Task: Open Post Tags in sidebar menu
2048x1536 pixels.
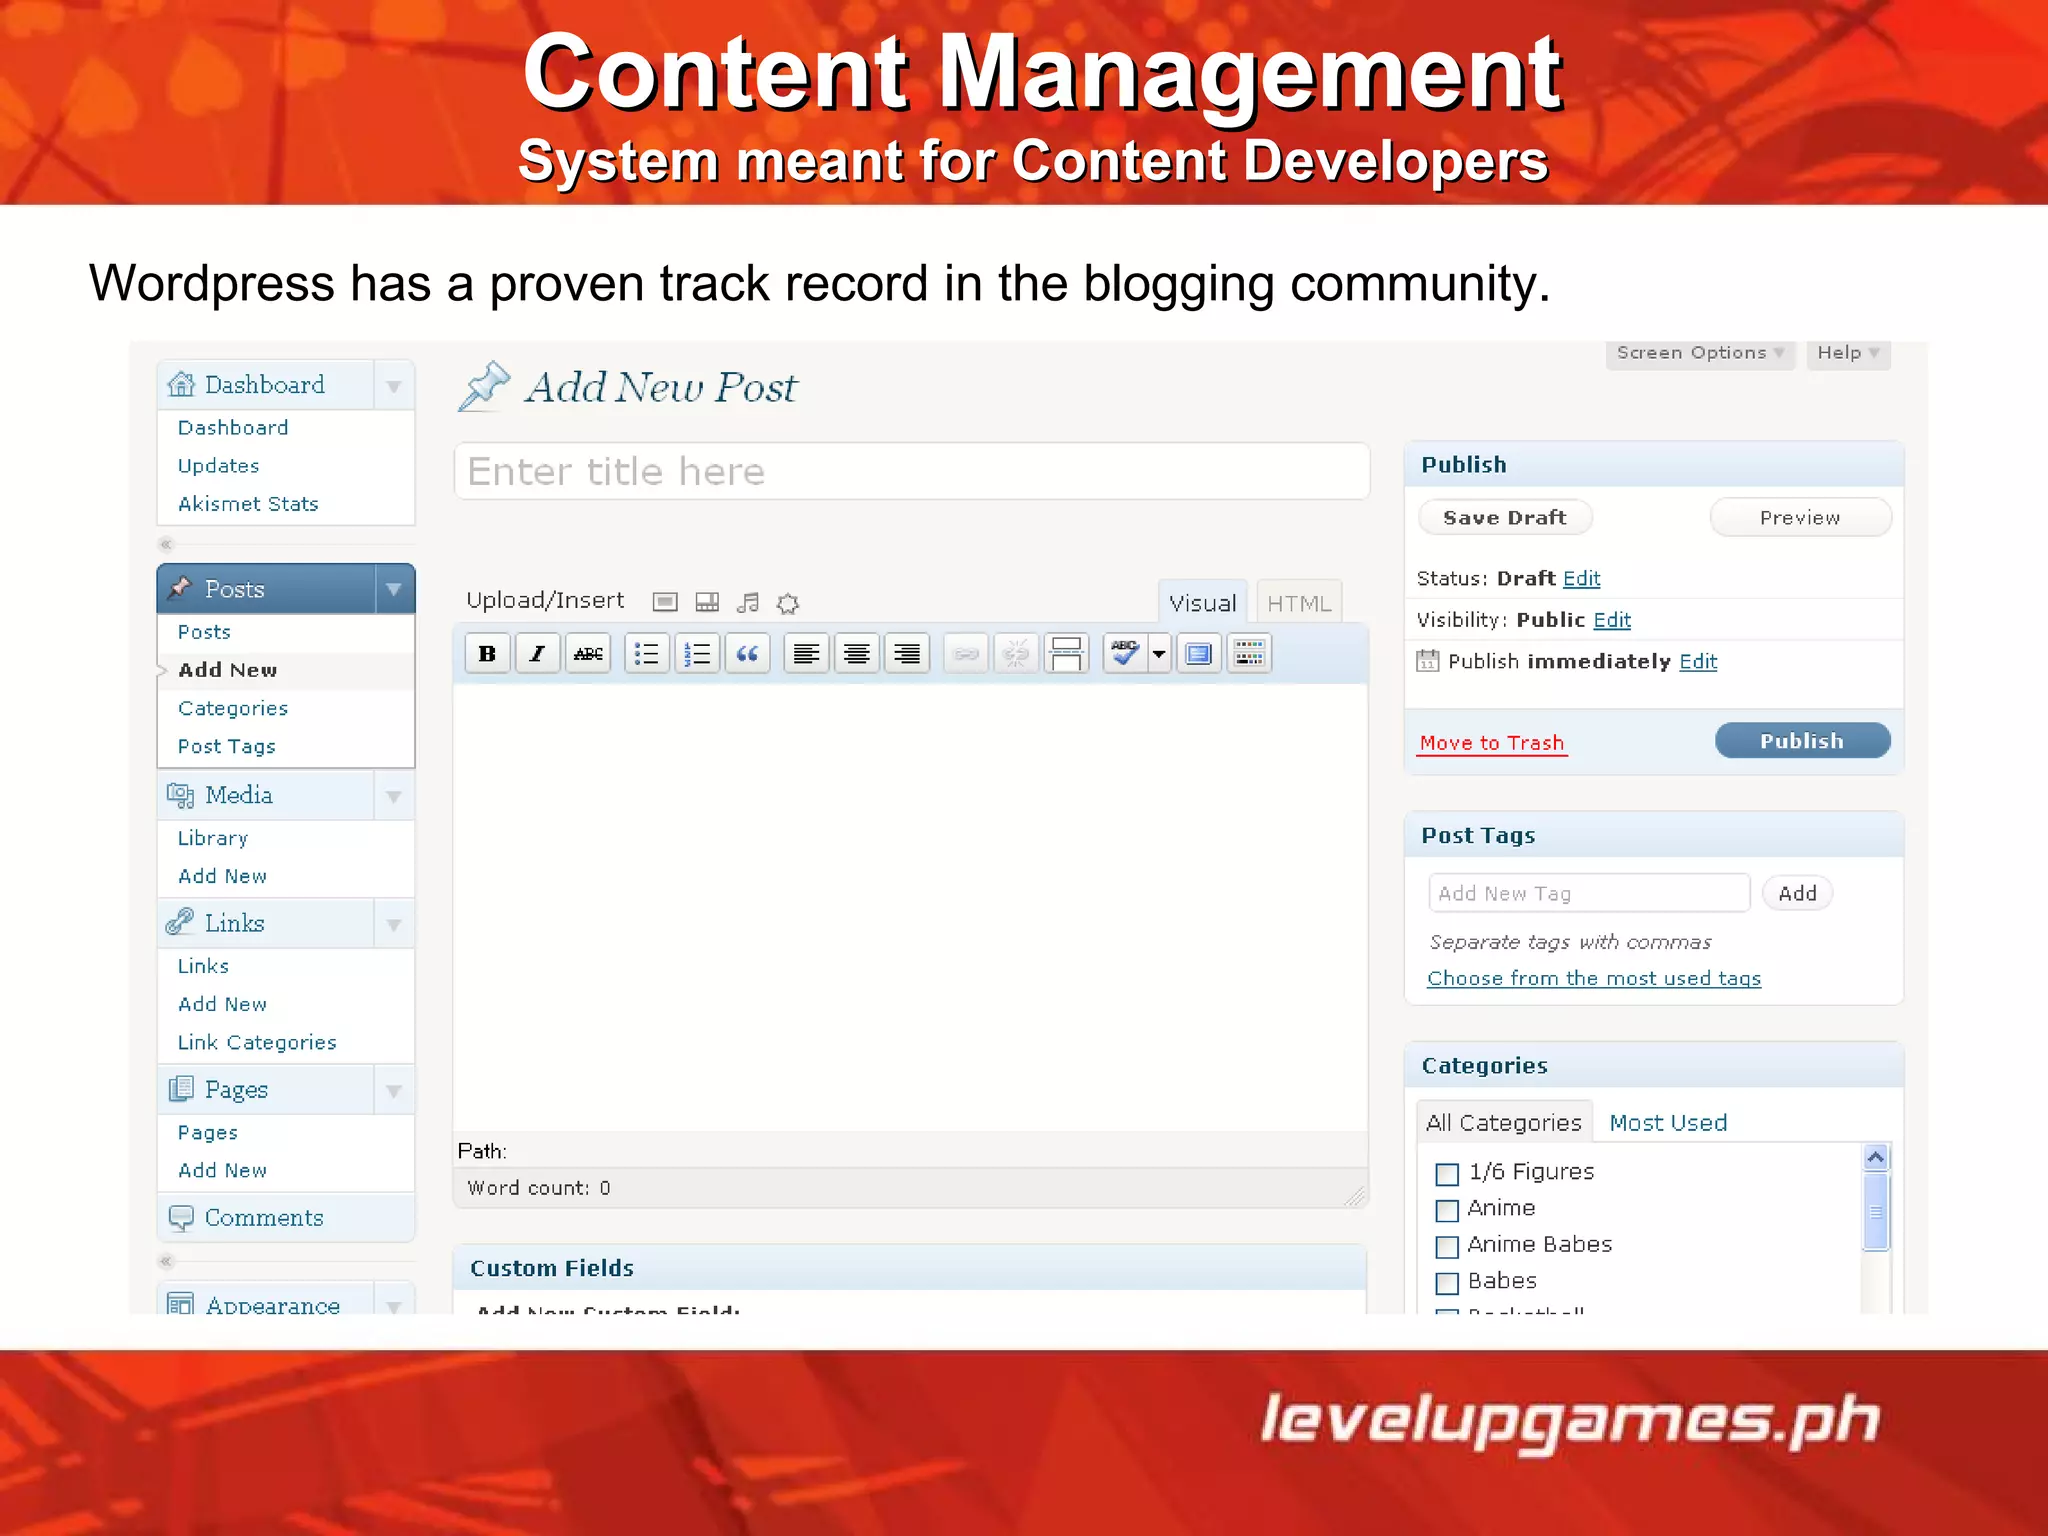Action: point(226,746)
